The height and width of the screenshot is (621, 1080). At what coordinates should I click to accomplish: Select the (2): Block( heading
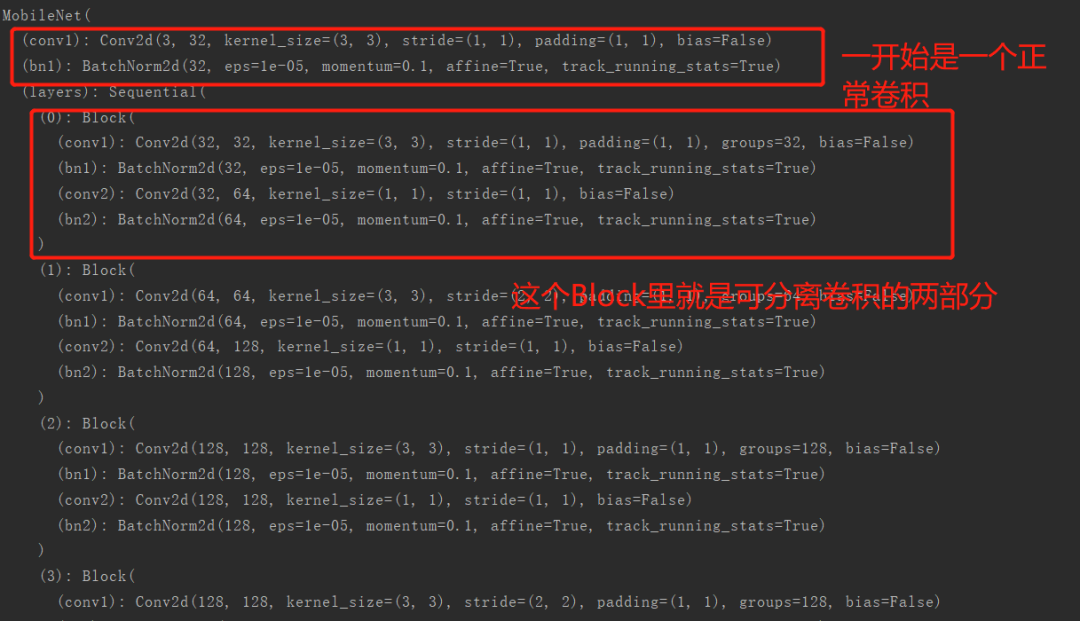[x=87, y=423]
